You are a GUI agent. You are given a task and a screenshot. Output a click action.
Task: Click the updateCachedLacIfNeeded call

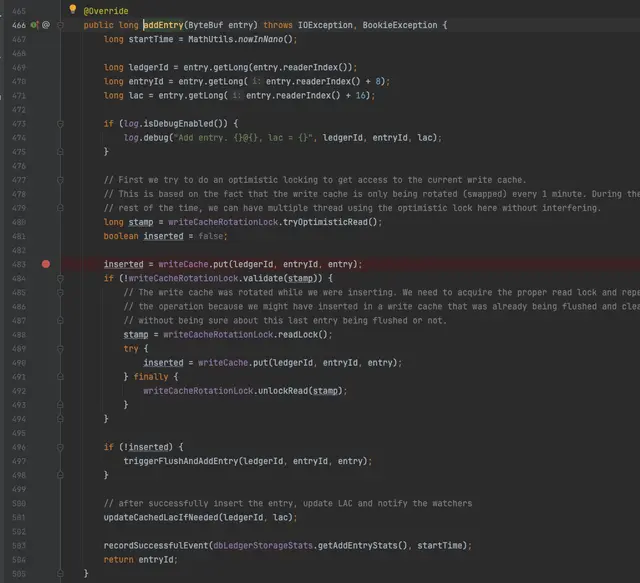161,518
